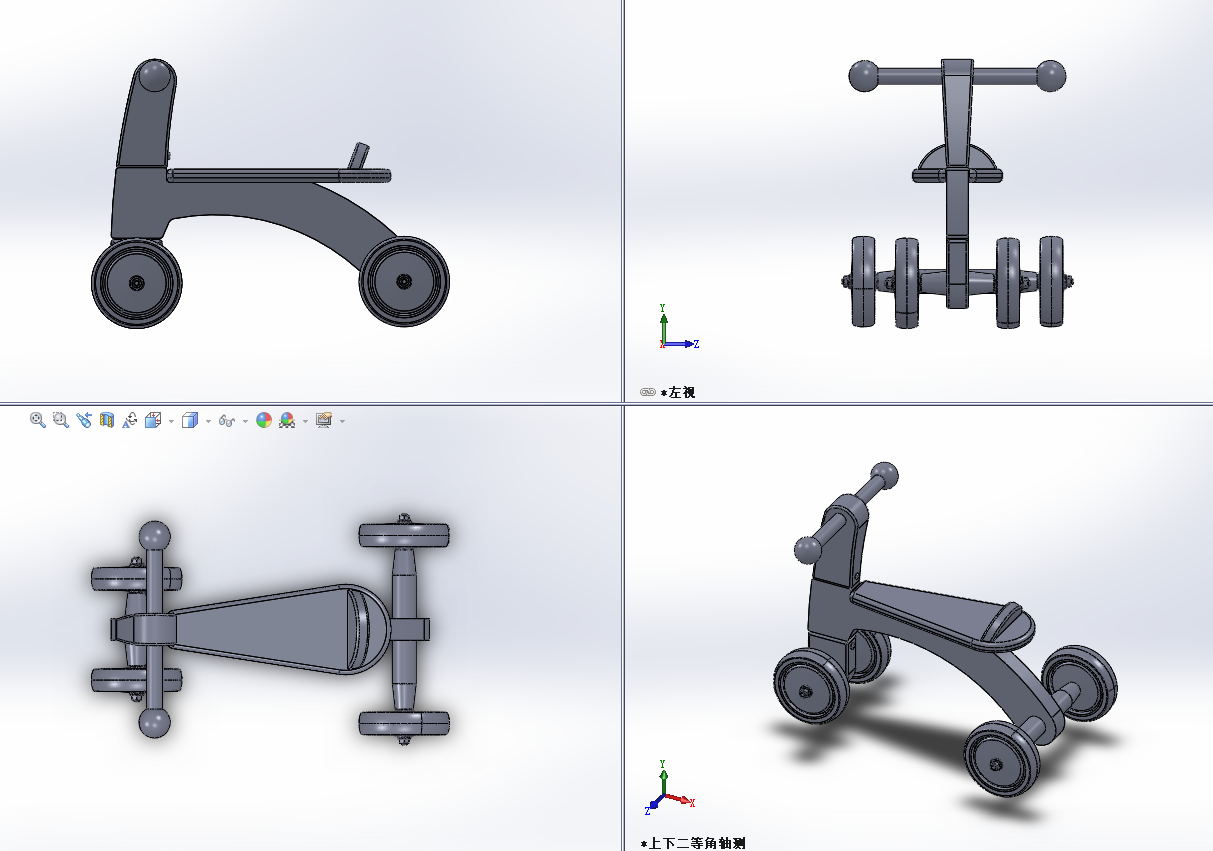Click the Display Style box icon
This screenshot has width=1213, height=851.
pyautogui.click(x=190, y=421)
